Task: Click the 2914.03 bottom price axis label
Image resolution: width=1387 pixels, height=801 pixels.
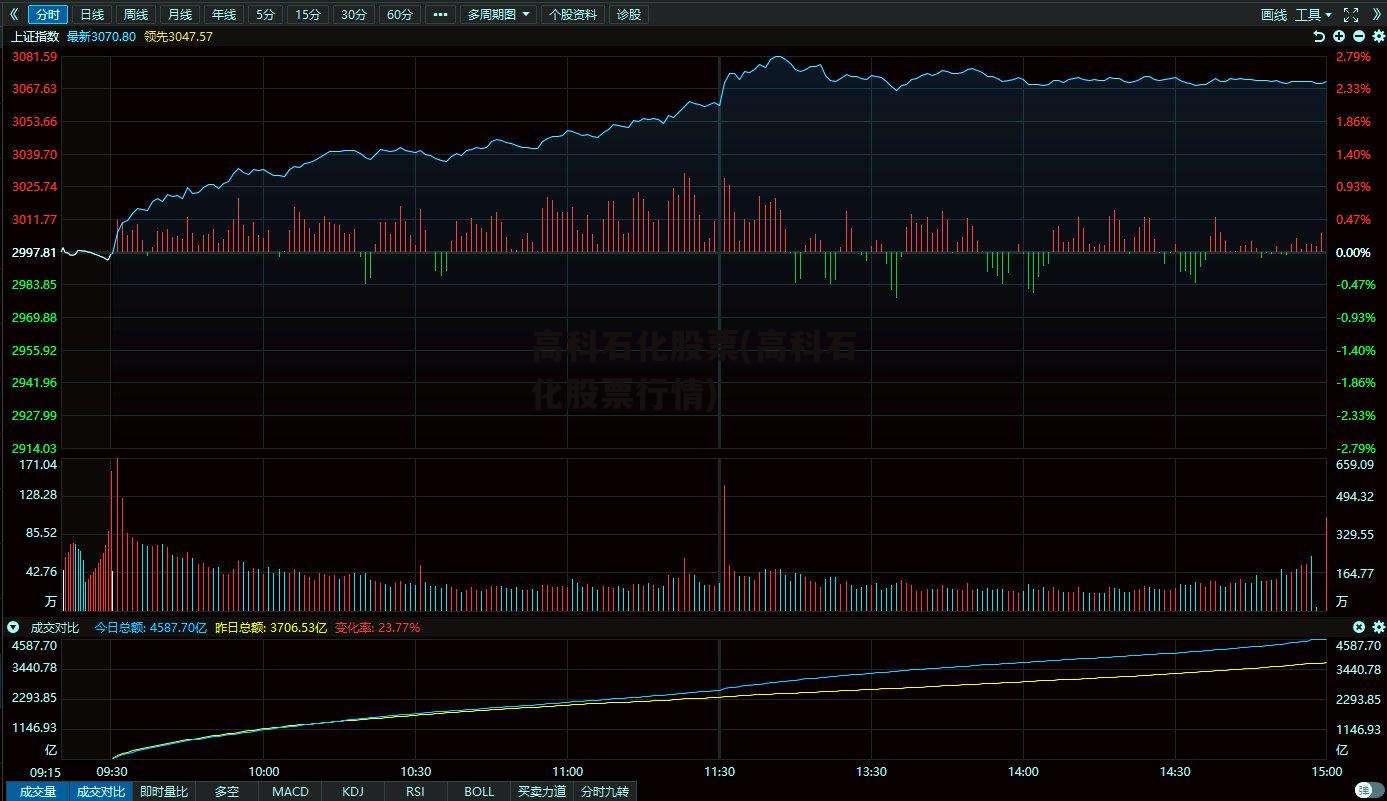Action: [34, 448]
